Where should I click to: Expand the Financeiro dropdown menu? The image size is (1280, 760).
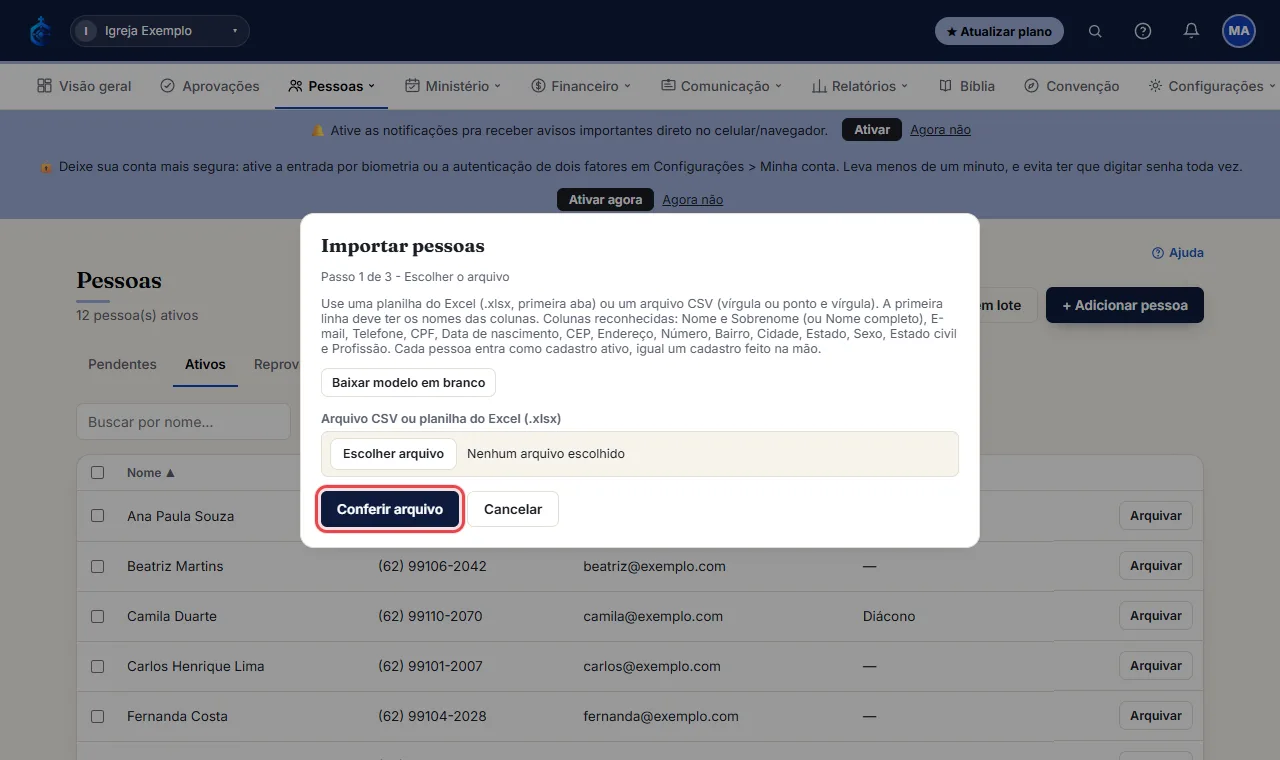tap(581, 86)
